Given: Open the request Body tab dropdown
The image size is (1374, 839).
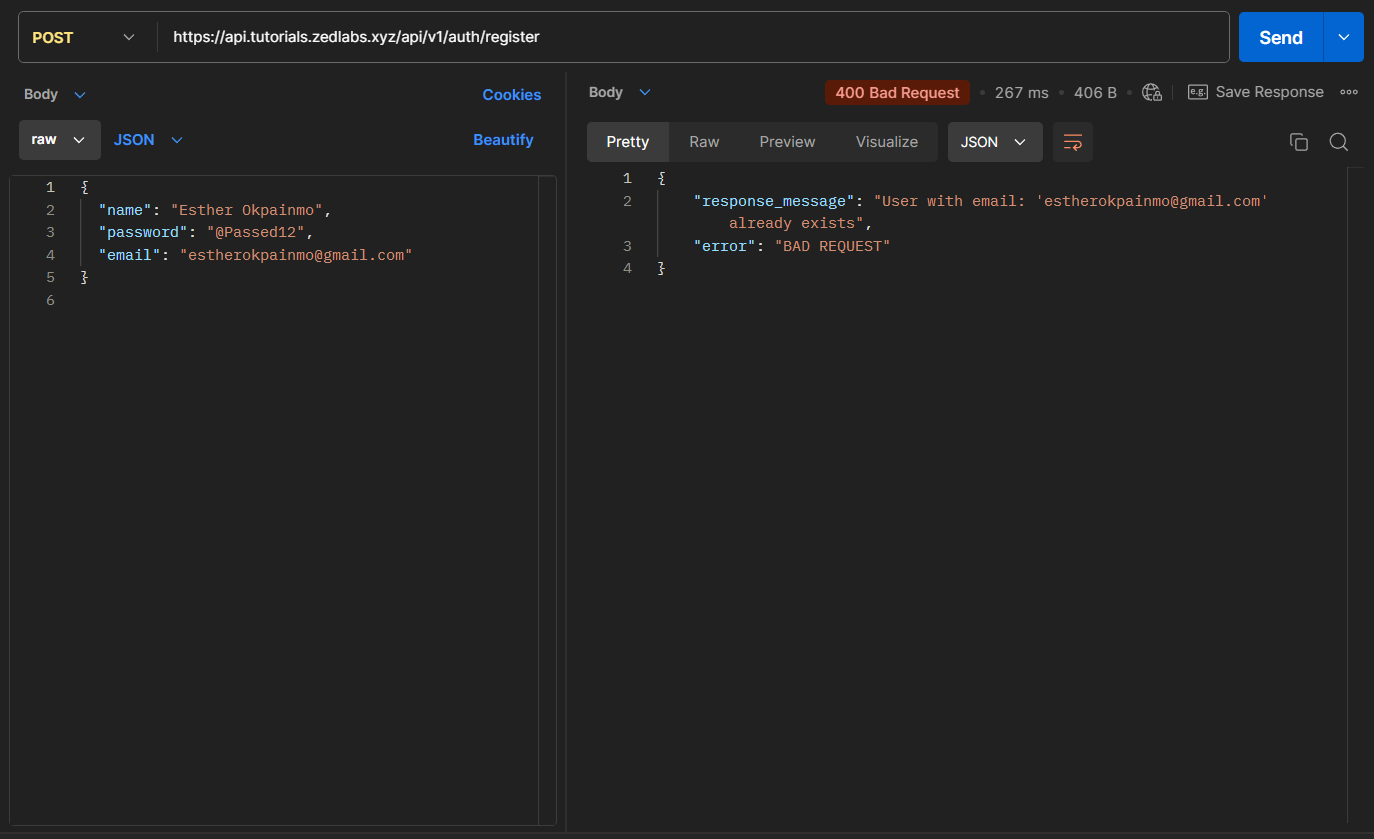Looking at the screenshot, I should click(x=55, y=94).
